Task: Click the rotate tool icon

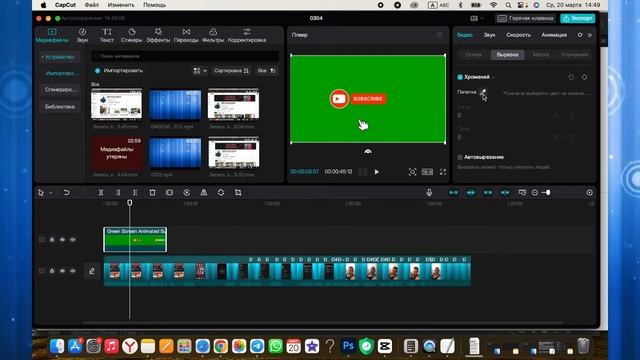Action: coord(221,192)
